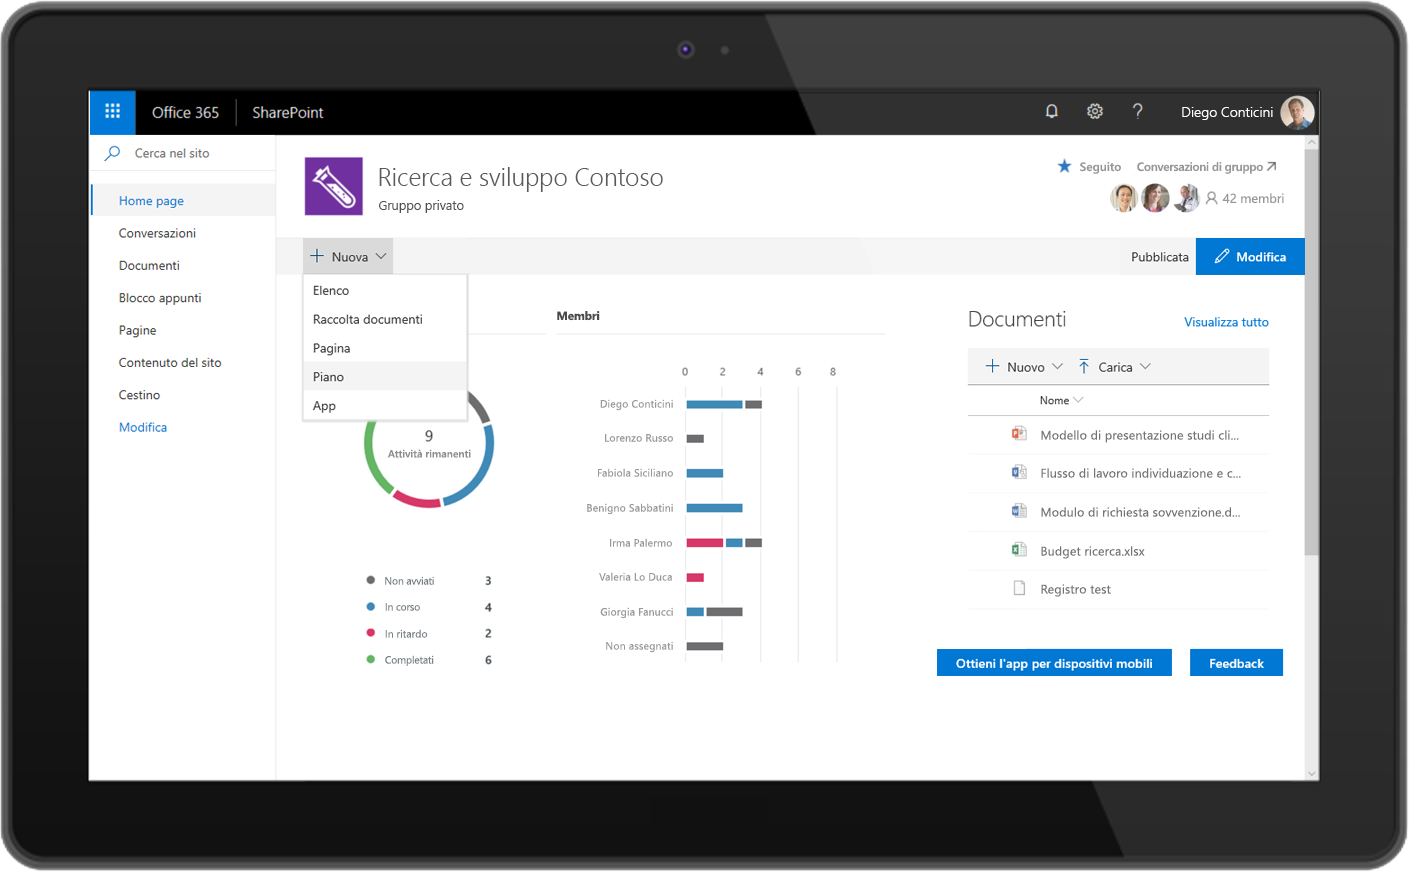Image resolution: width=1413 pixels, height=872 pixels.
Task: Click the Seguito star icon
Action: click(1064, 166)
